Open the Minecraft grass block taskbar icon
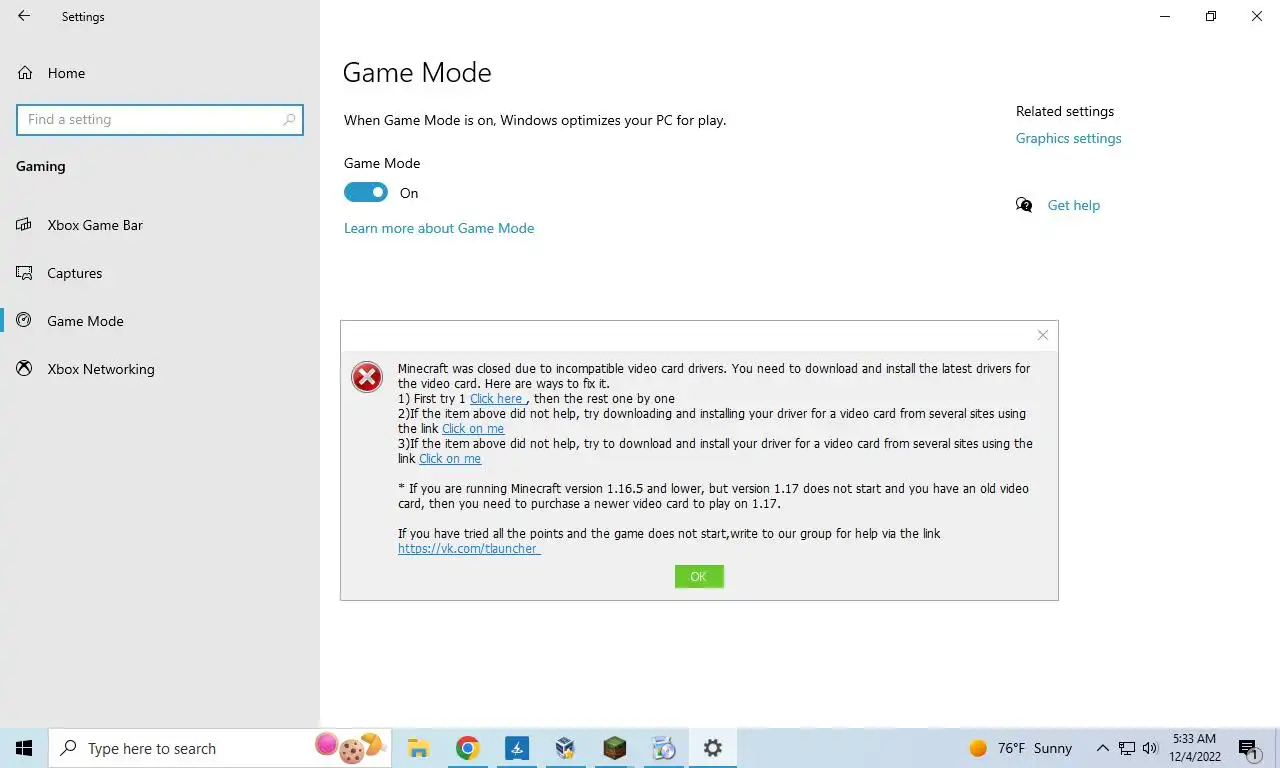The width and height of the screenshot is (1280, 768). (614, 748)
